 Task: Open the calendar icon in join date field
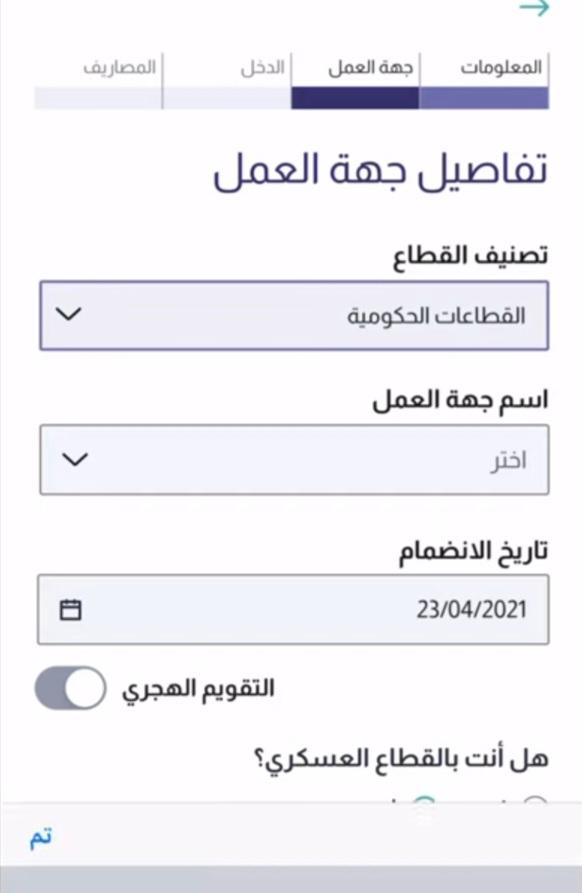coord(71,609)
